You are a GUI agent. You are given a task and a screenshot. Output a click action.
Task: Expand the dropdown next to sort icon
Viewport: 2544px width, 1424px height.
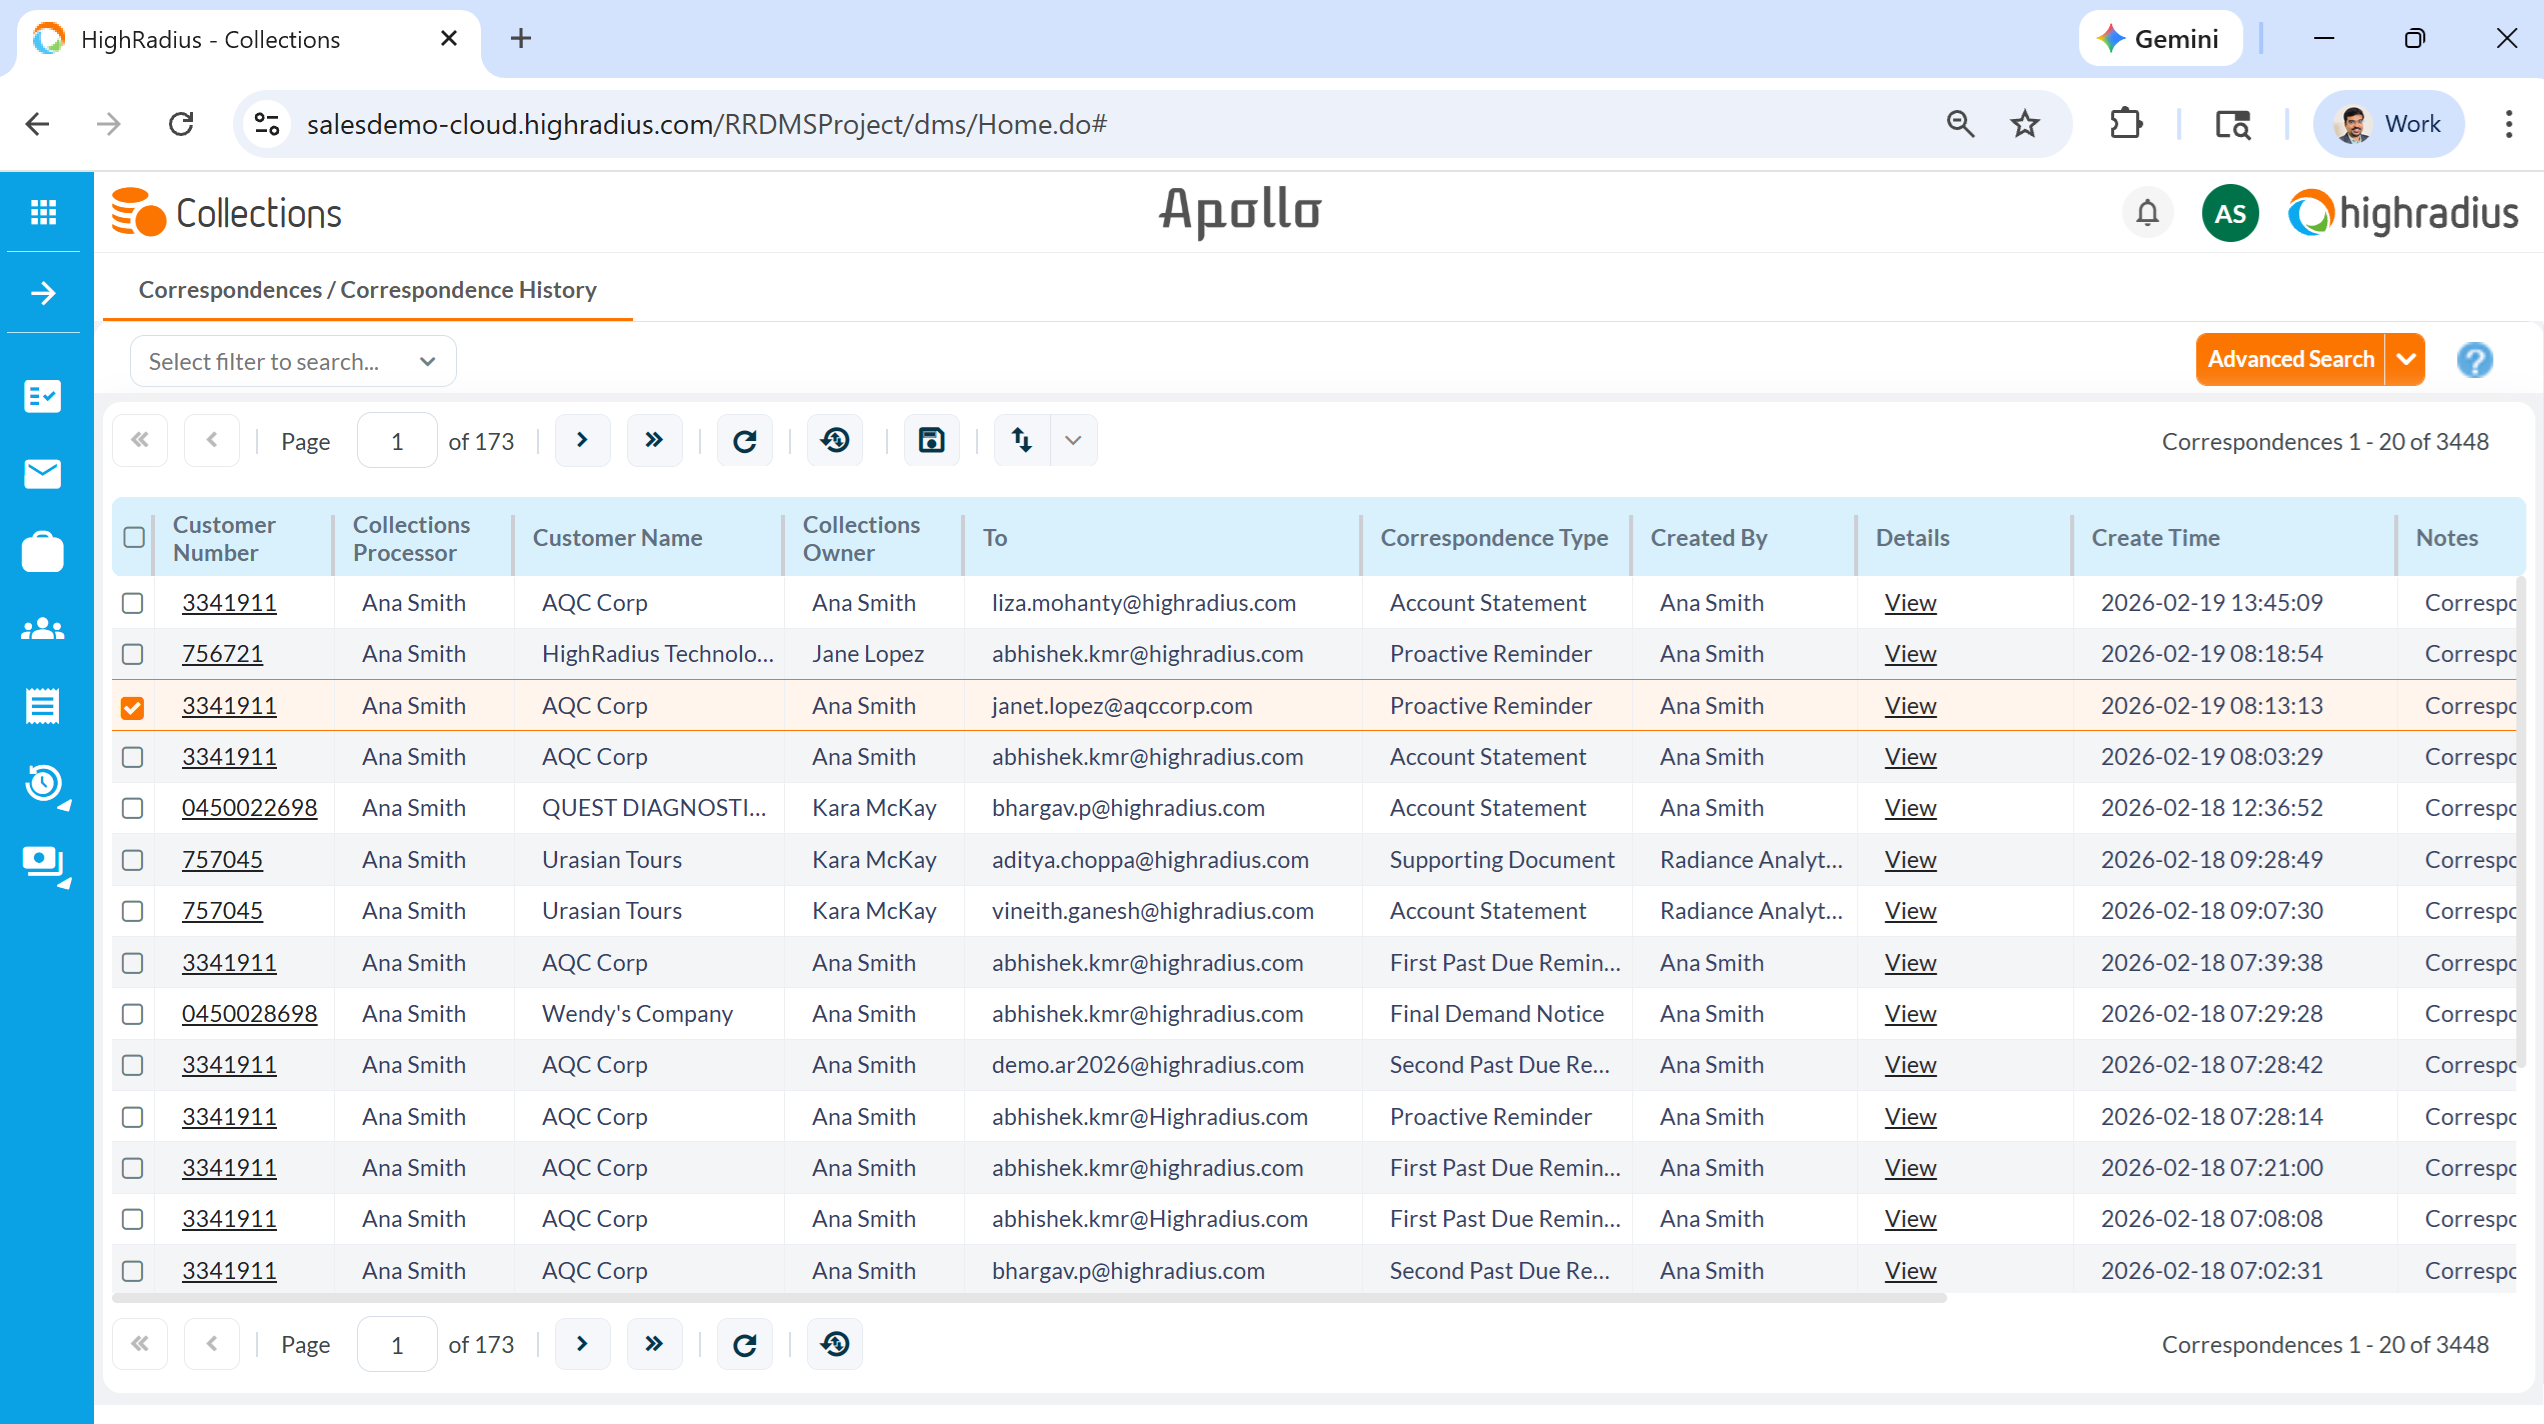[1073, 441]
